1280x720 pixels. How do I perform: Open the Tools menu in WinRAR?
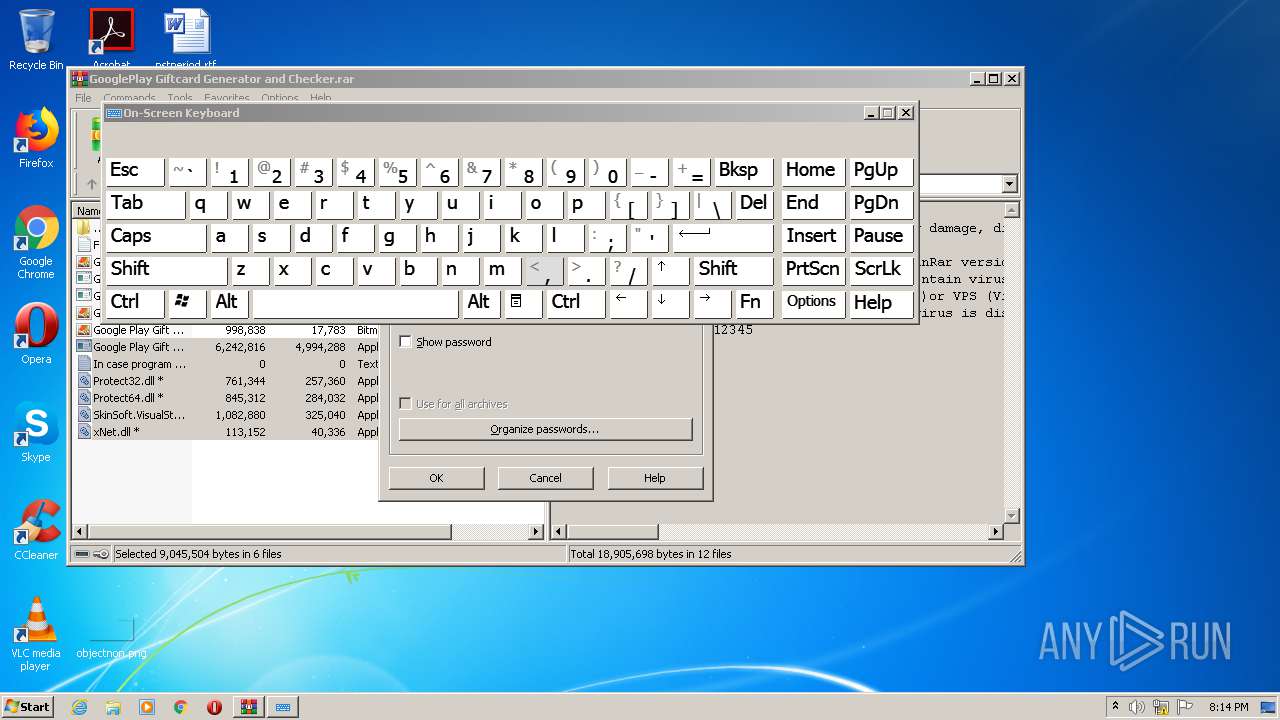[x=180, y=98]
